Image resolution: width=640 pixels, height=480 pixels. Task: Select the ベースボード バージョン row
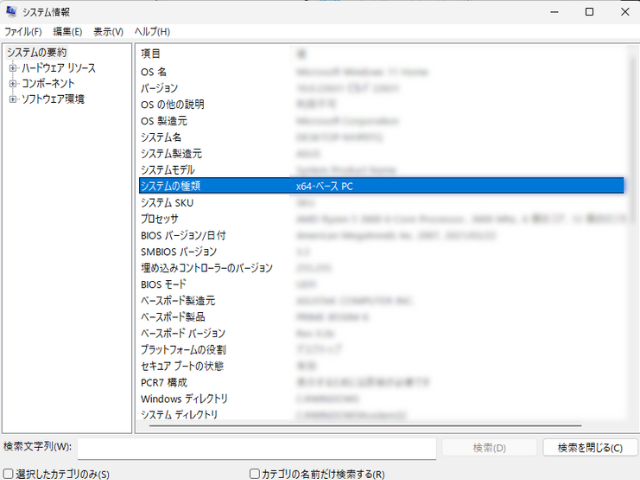point(381,333)
